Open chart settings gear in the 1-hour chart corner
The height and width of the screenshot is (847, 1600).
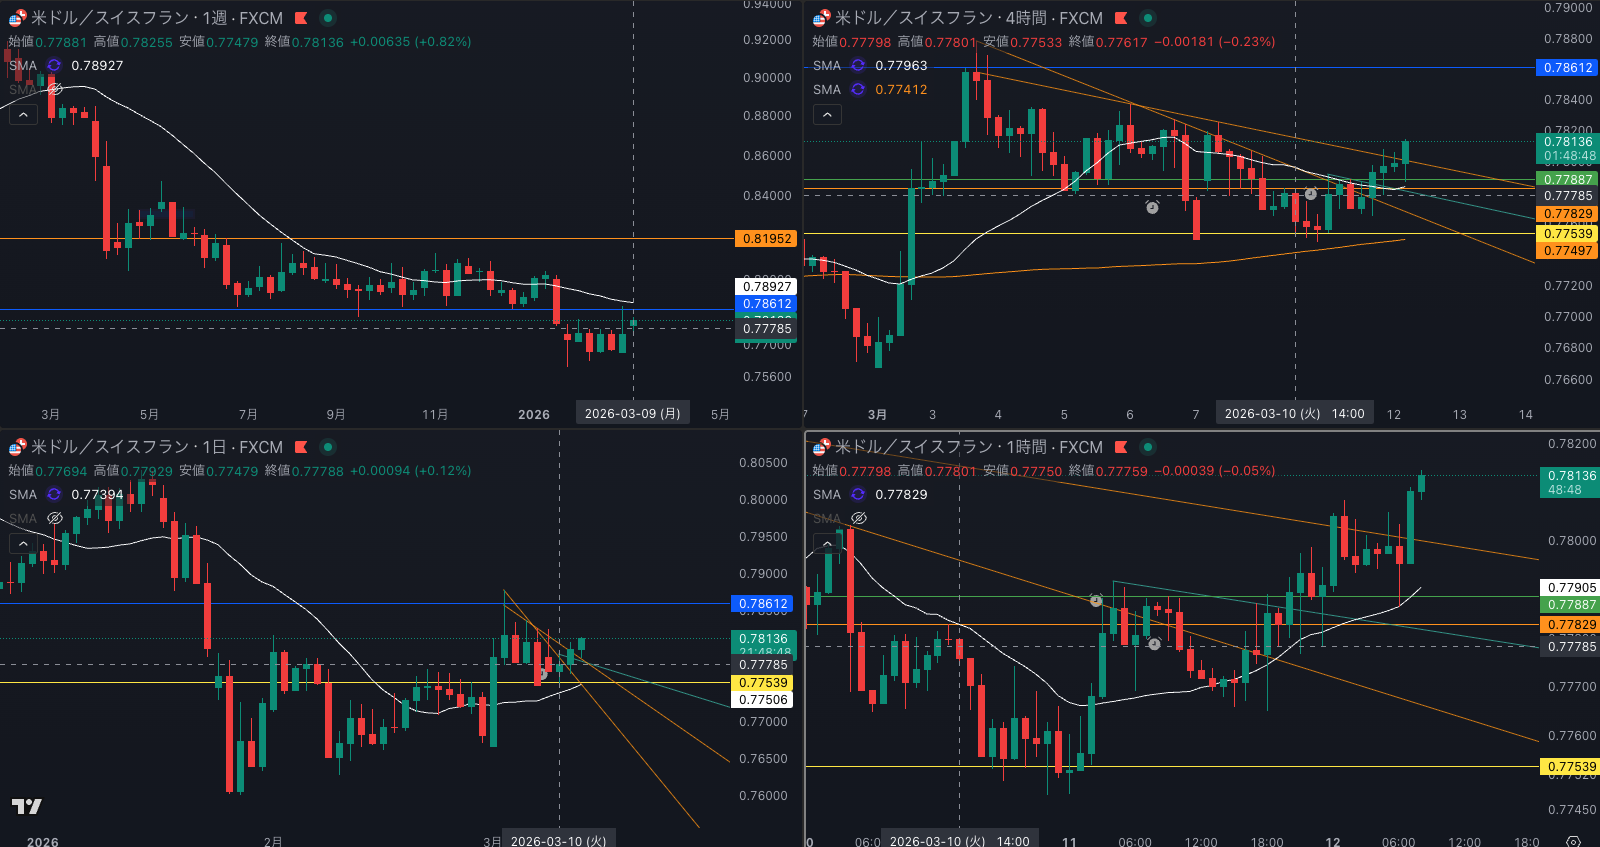pyautogui.click(x=1573, y=841)
